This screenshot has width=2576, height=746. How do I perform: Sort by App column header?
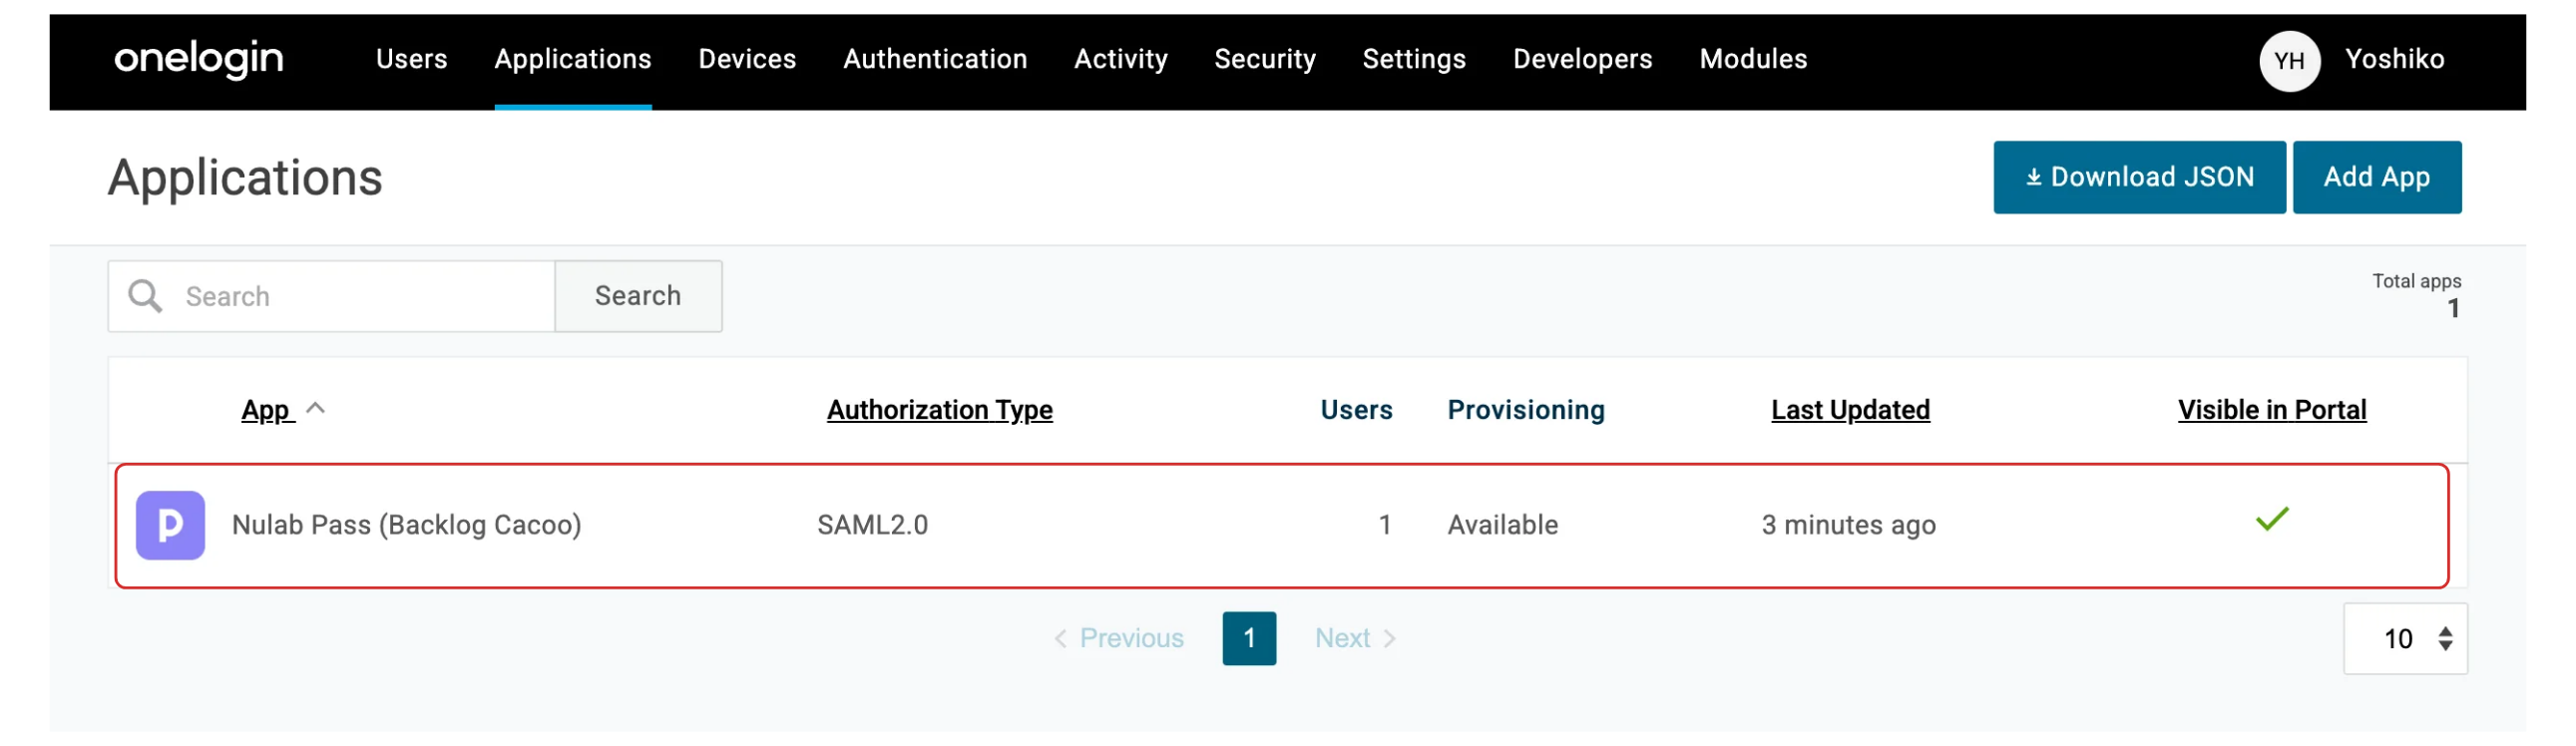[266, 410]
